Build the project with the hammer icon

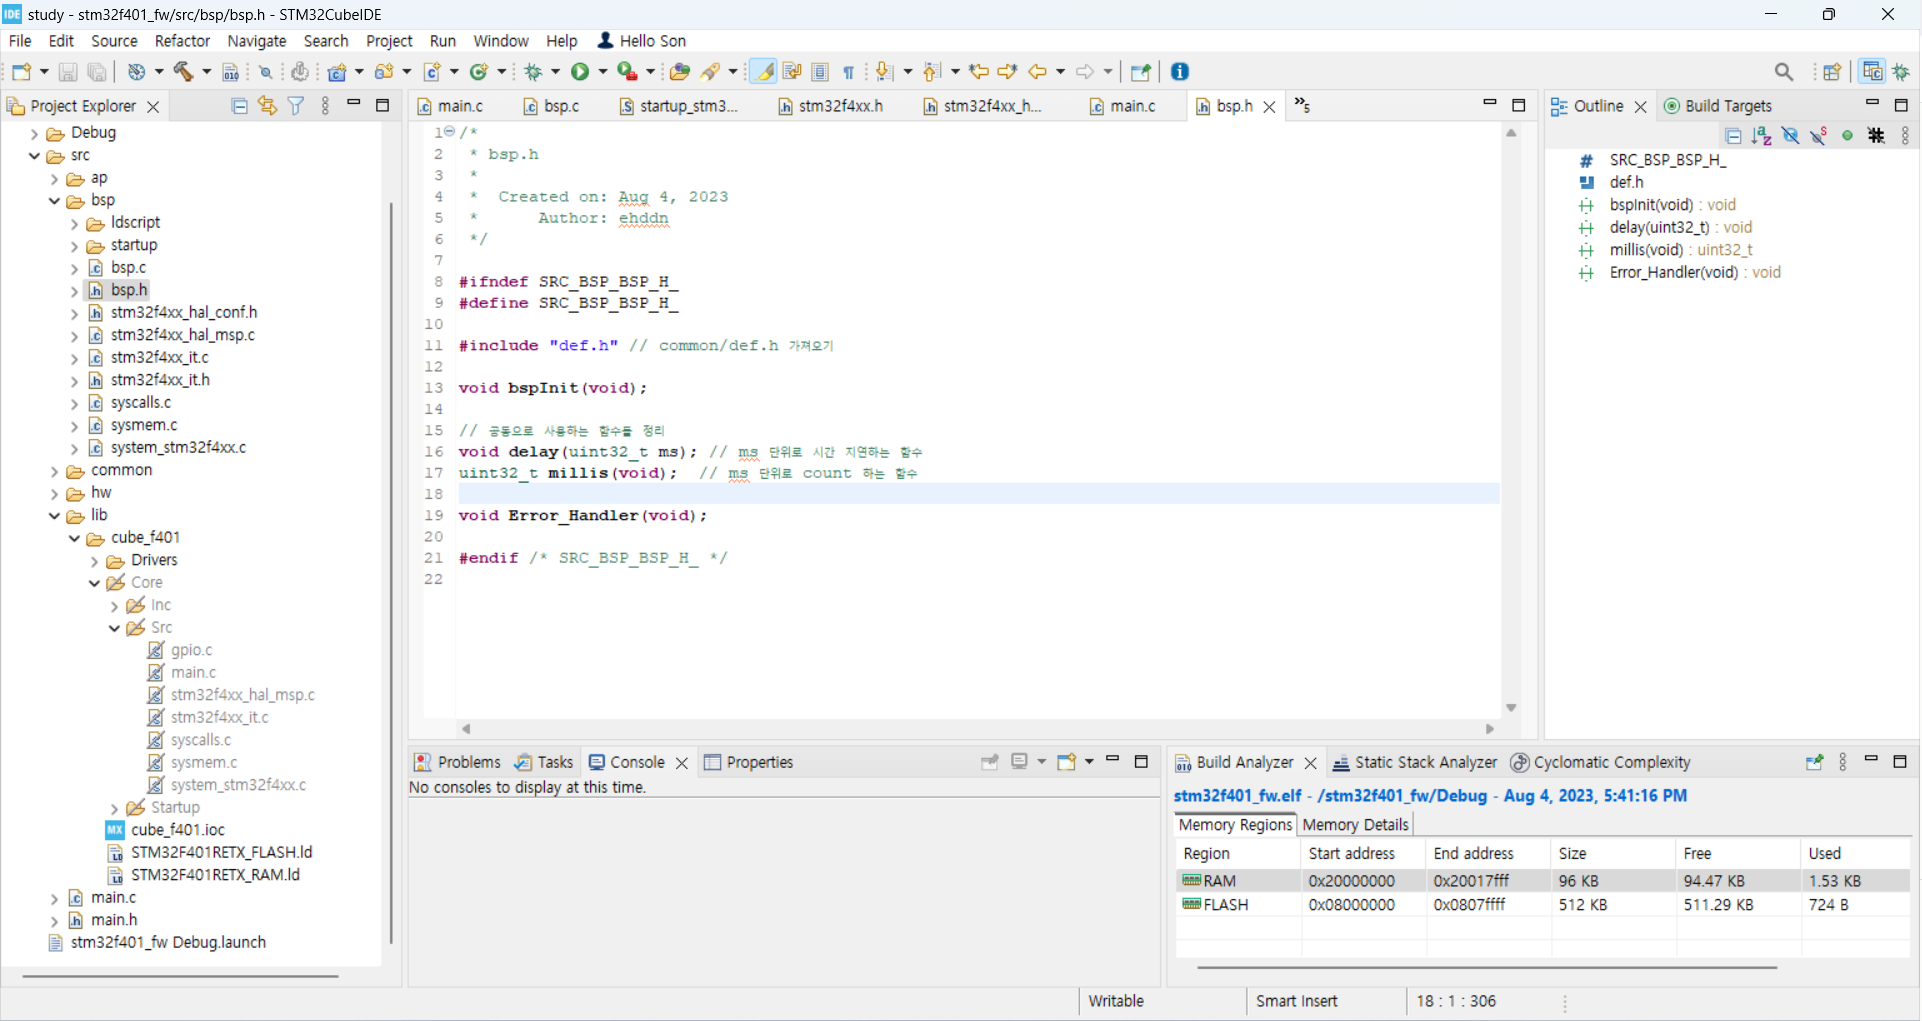183,71
